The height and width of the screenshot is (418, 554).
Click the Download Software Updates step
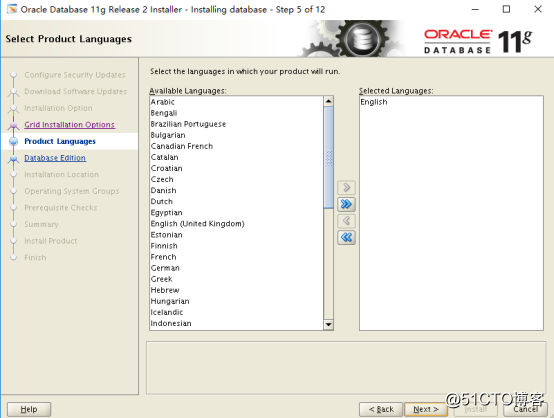click(76, 92)
